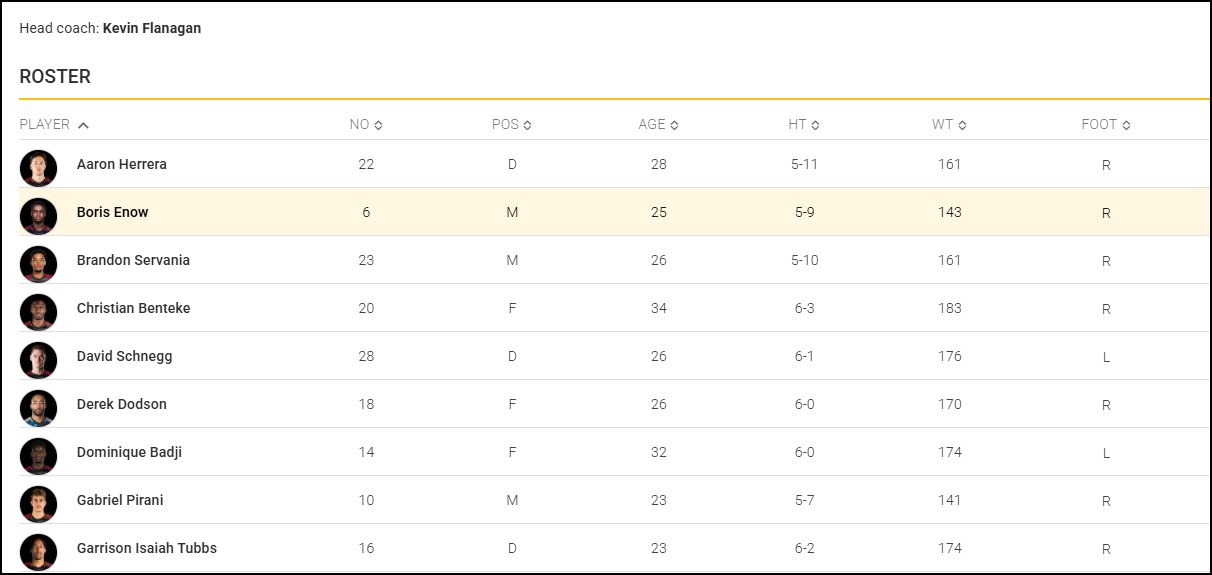
Task: Click head coach Kevin Flanagan name
Action: tap(152, 28)
